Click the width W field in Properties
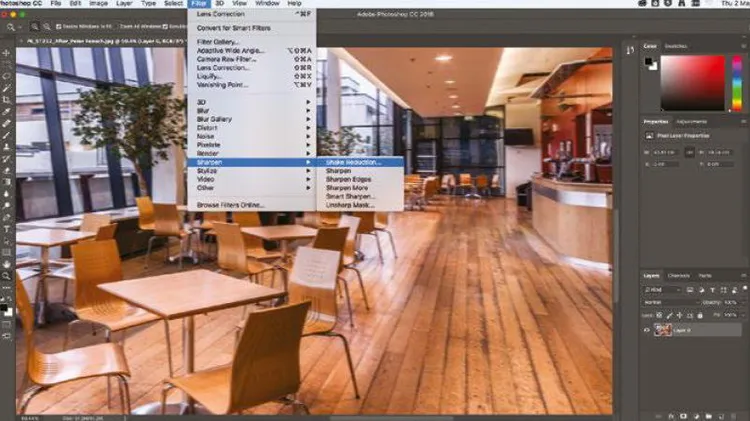Image resolution: width=750 pixels, height=421 pixels. [x=665, y=153]
